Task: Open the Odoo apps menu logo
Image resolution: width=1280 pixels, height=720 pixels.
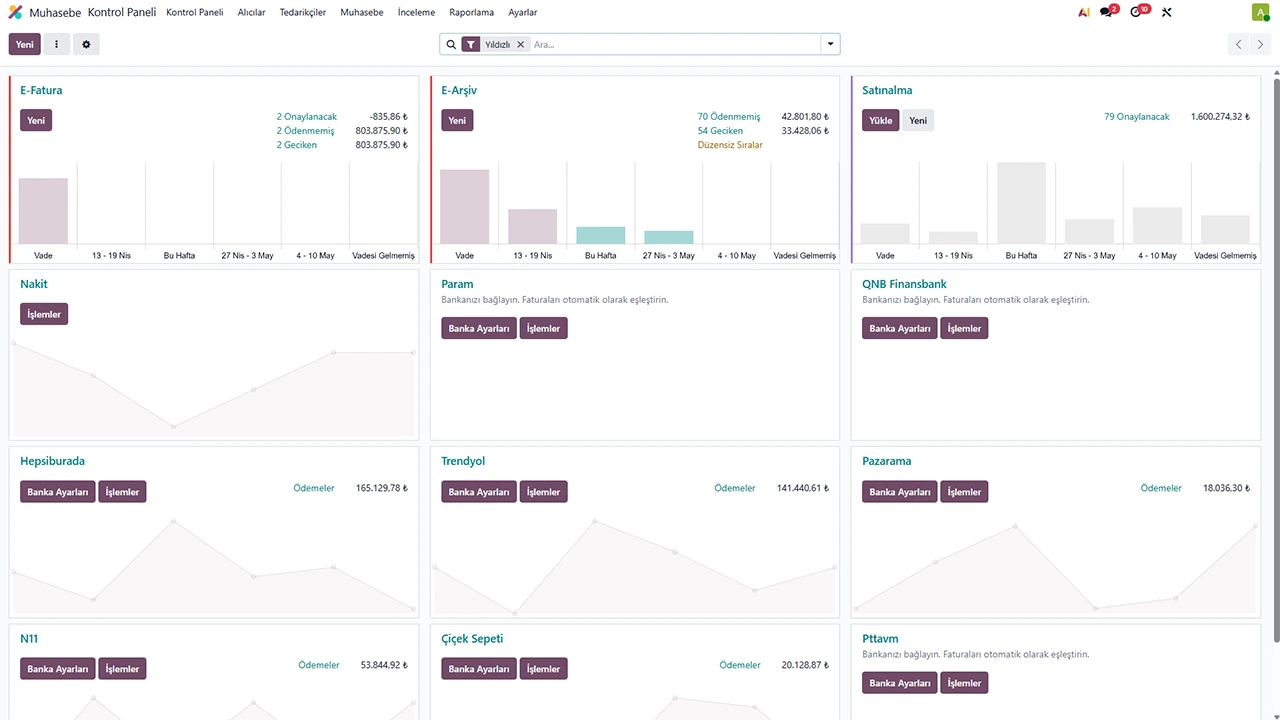Action: [x=15, y=13]
